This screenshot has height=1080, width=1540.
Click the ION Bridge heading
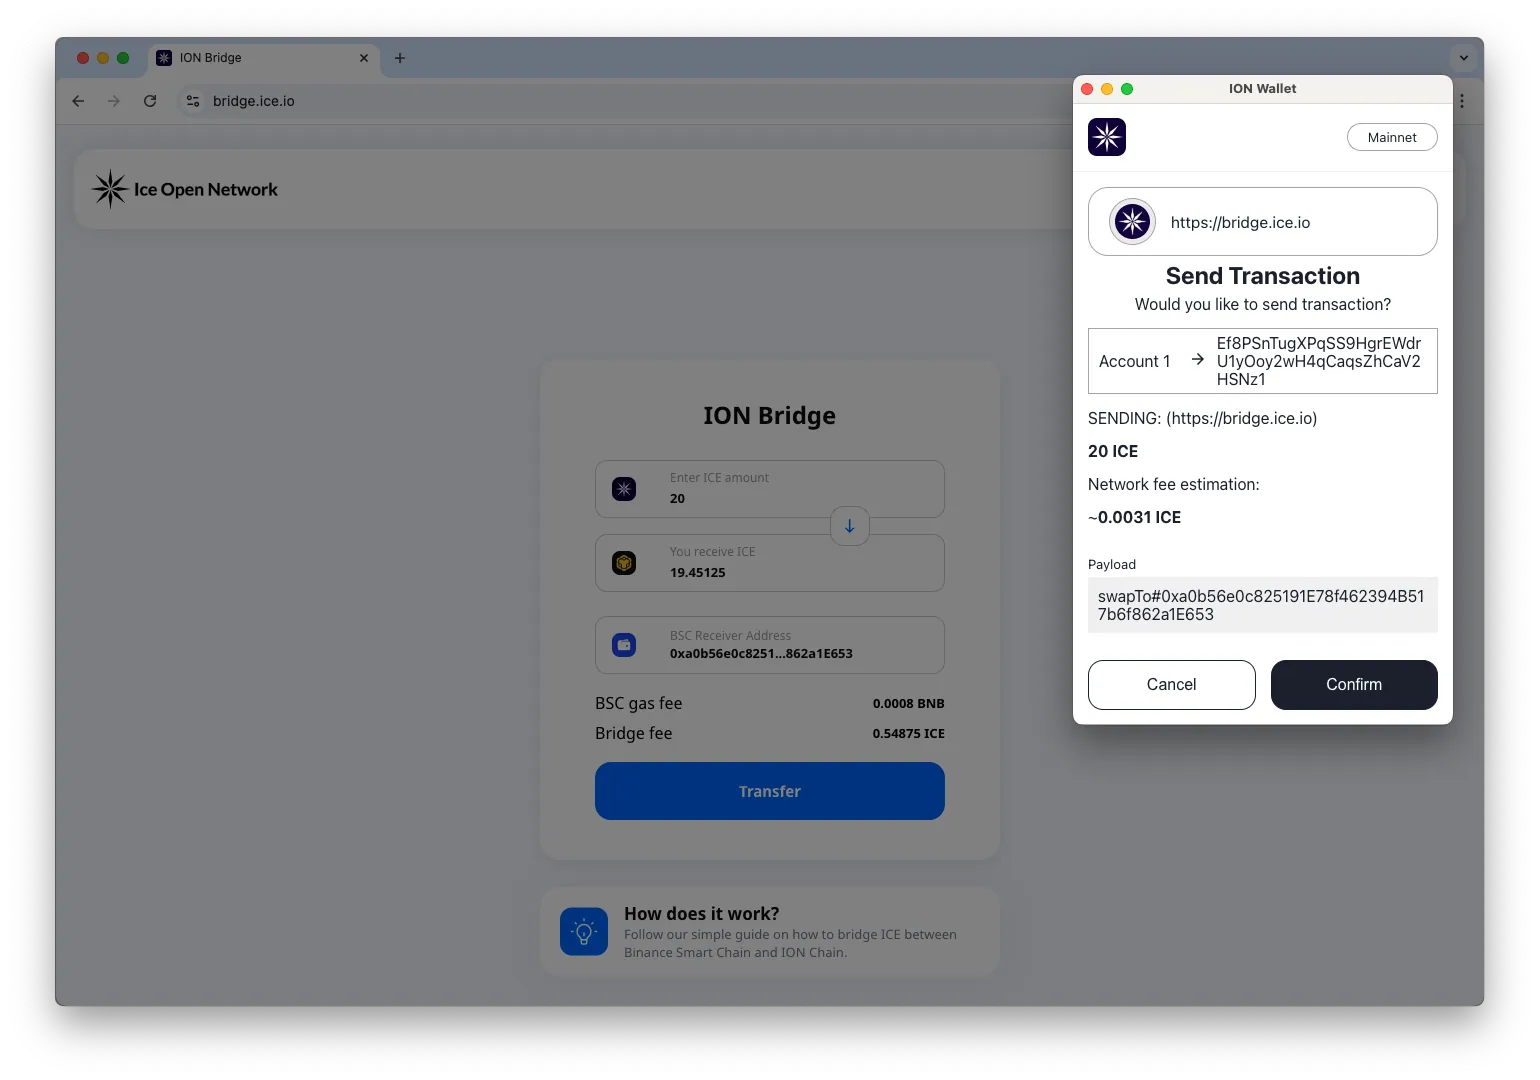tap(770, 415)
